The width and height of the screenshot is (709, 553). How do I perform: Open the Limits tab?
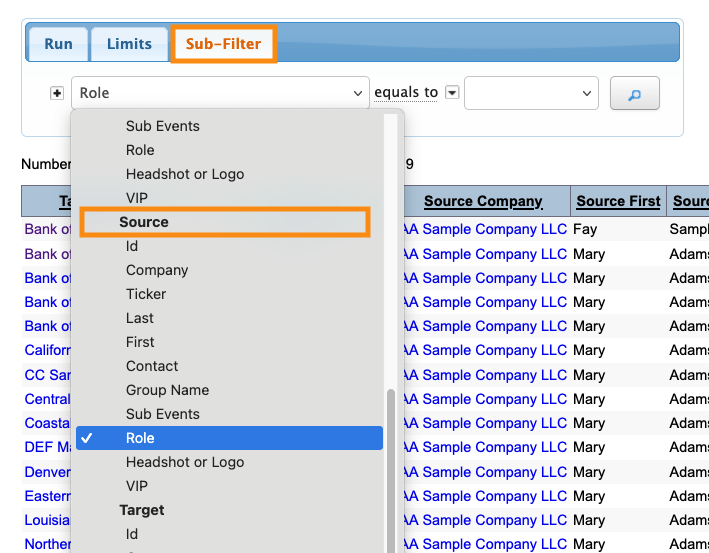129,44
